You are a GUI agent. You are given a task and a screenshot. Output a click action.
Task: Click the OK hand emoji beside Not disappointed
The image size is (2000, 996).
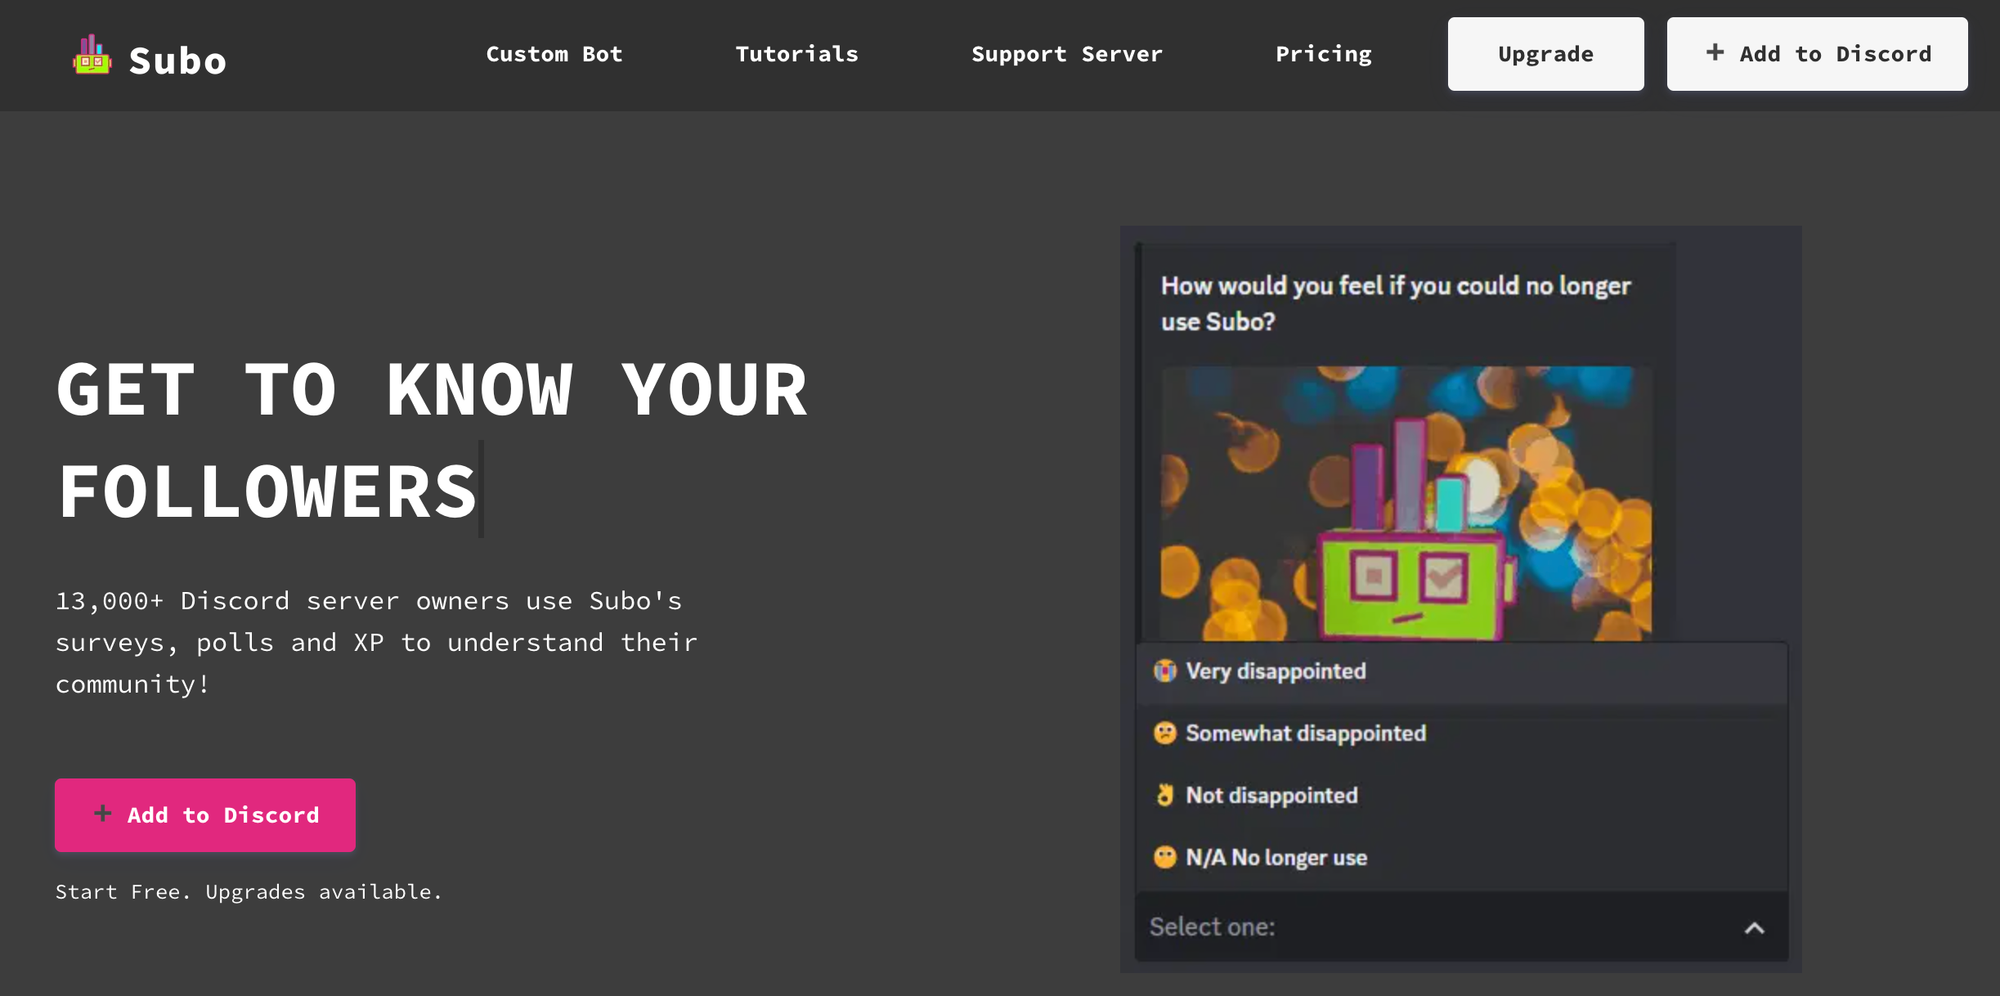pos(1165,795)
